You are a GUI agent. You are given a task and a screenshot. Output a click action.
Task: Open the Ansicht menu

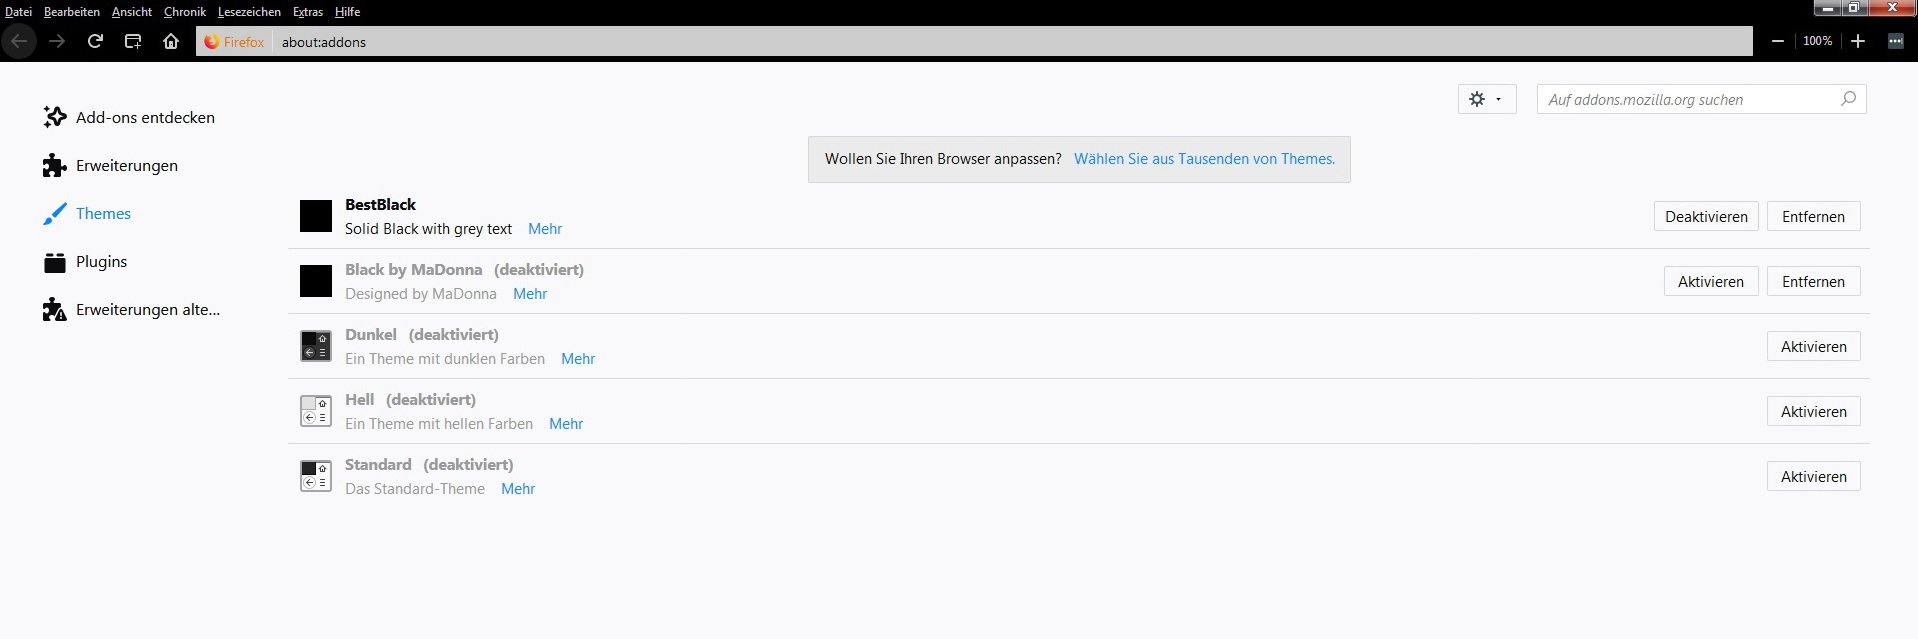point(132,12)
